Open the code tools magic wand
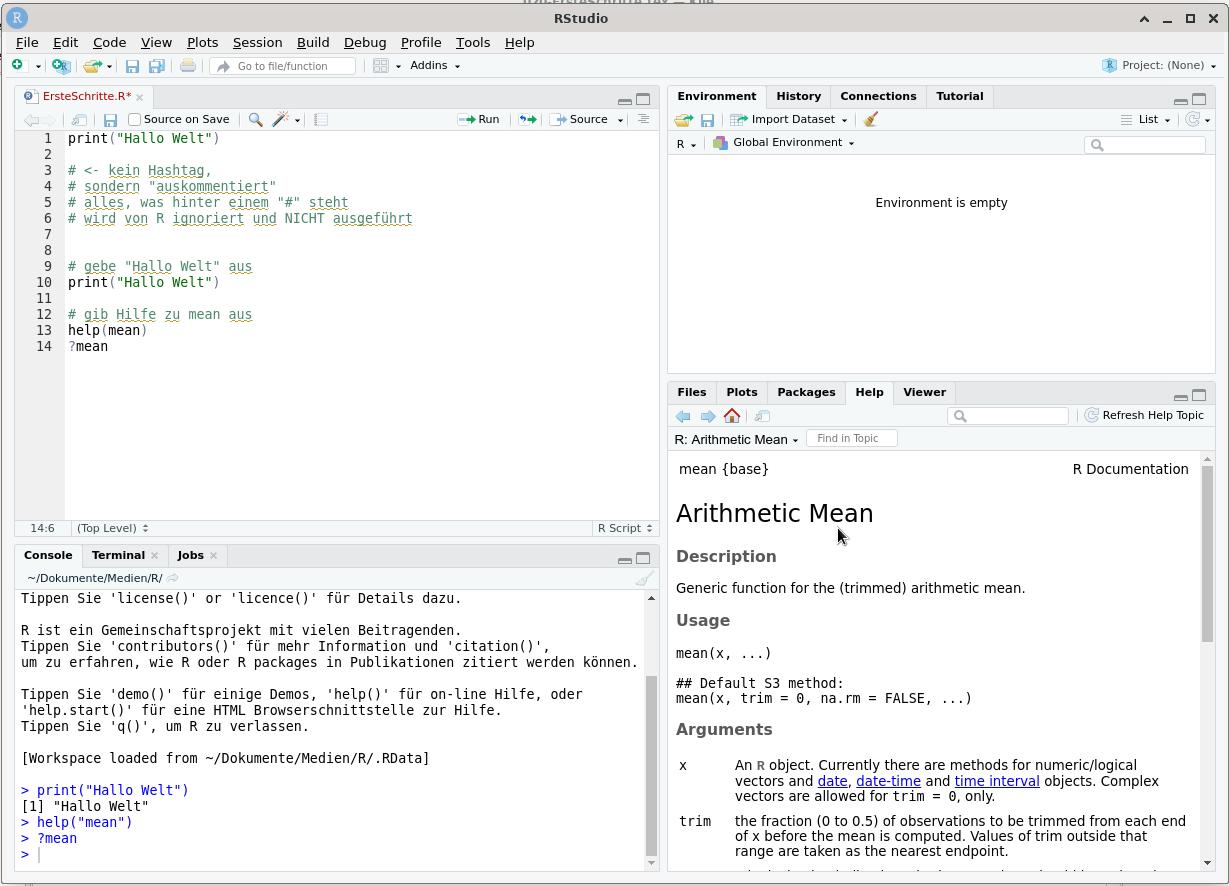The image size is (1229, 886). (x=281, y=120)
